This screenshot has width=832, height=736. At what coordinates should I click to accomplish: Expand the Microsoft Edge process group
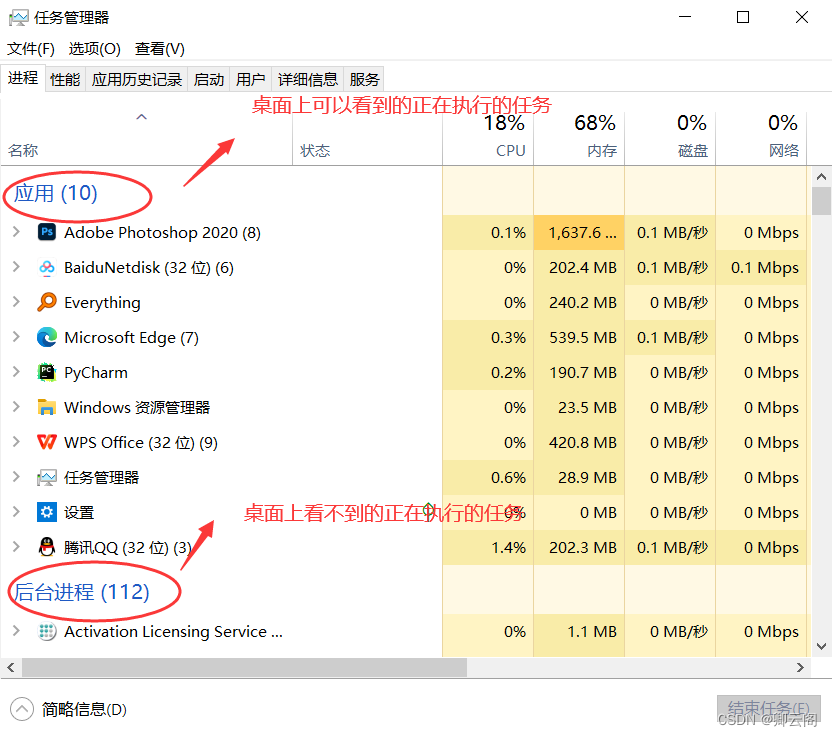click(x=16, y=337)
